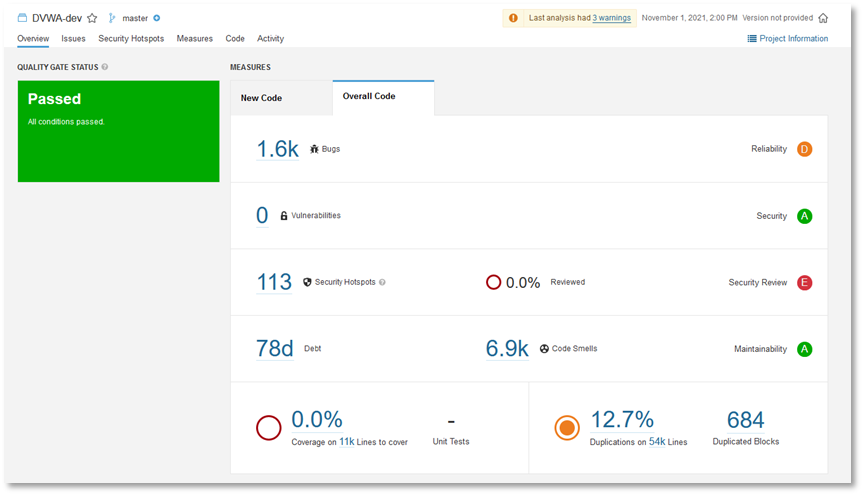Click the orange duplications indicator circle
The width and height of the screenshot is (864, 496).
pyautogui.click(x=567, y=428)
